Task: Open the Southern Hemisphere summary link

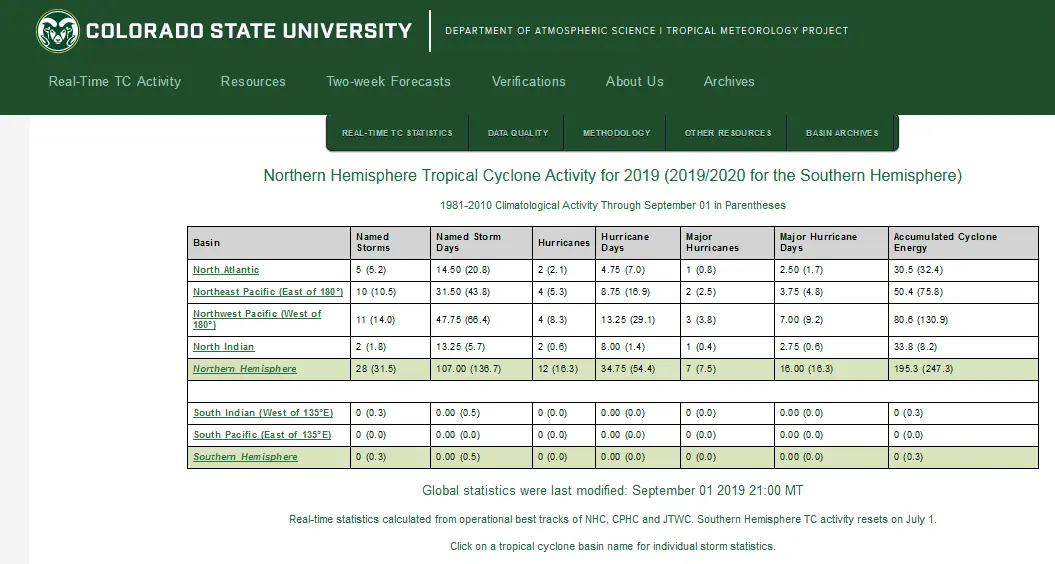Action: [246, 457]
